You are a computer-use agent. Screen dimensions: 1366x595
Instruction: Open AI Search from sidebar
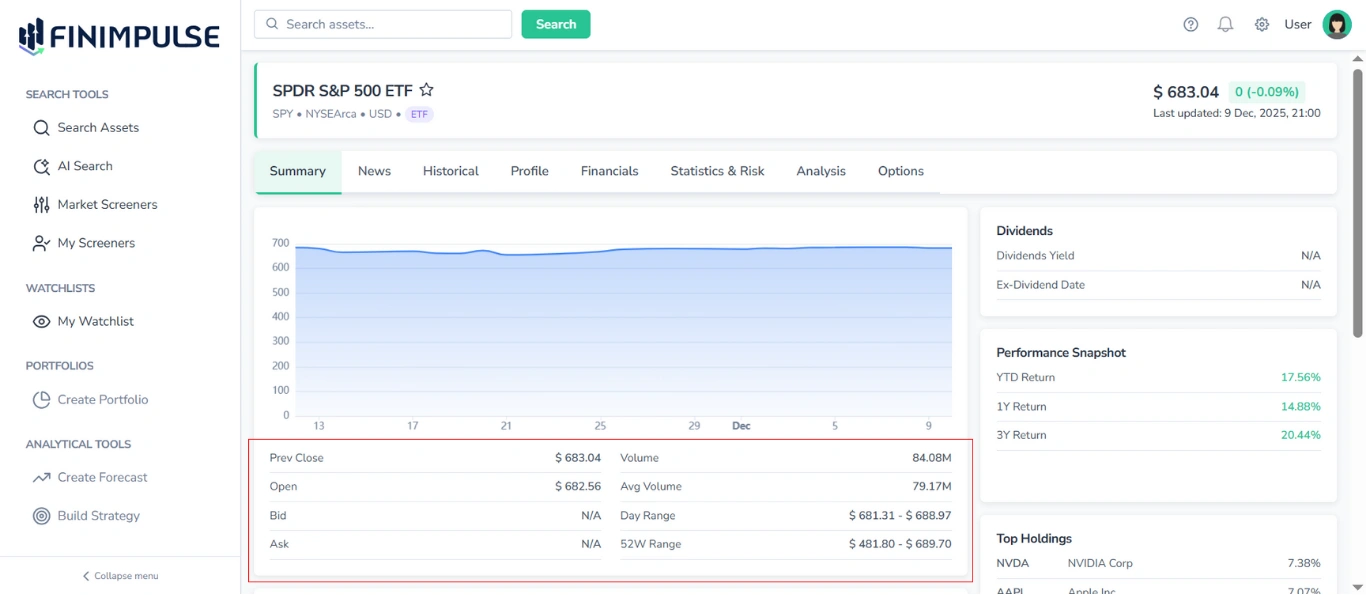point(84,166)
